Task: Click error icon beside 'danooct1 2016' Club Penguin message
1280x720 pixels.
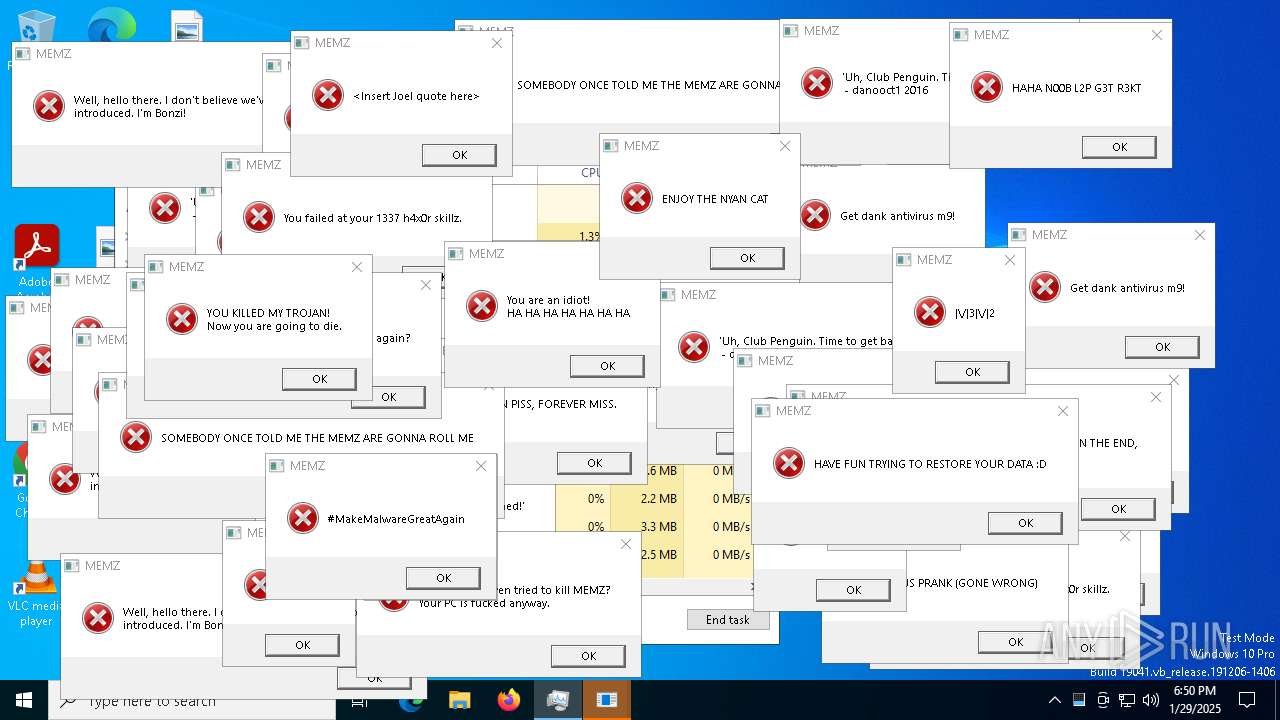Action: click(x=817, y=83)
